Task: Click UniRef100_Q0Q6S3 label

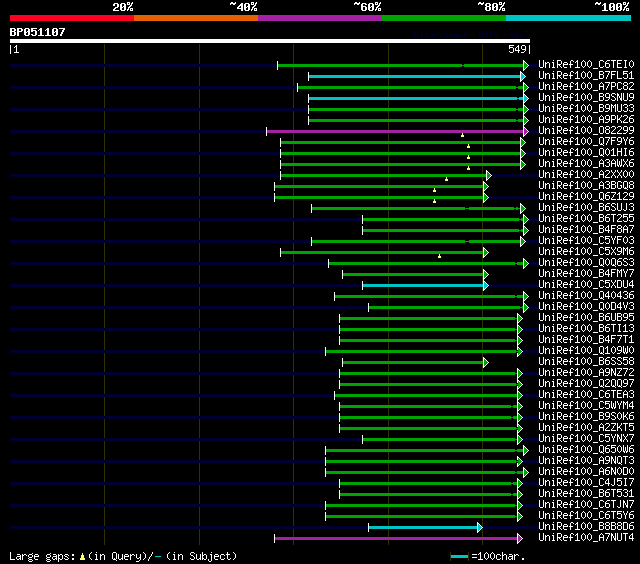Action: pos(586,263)
